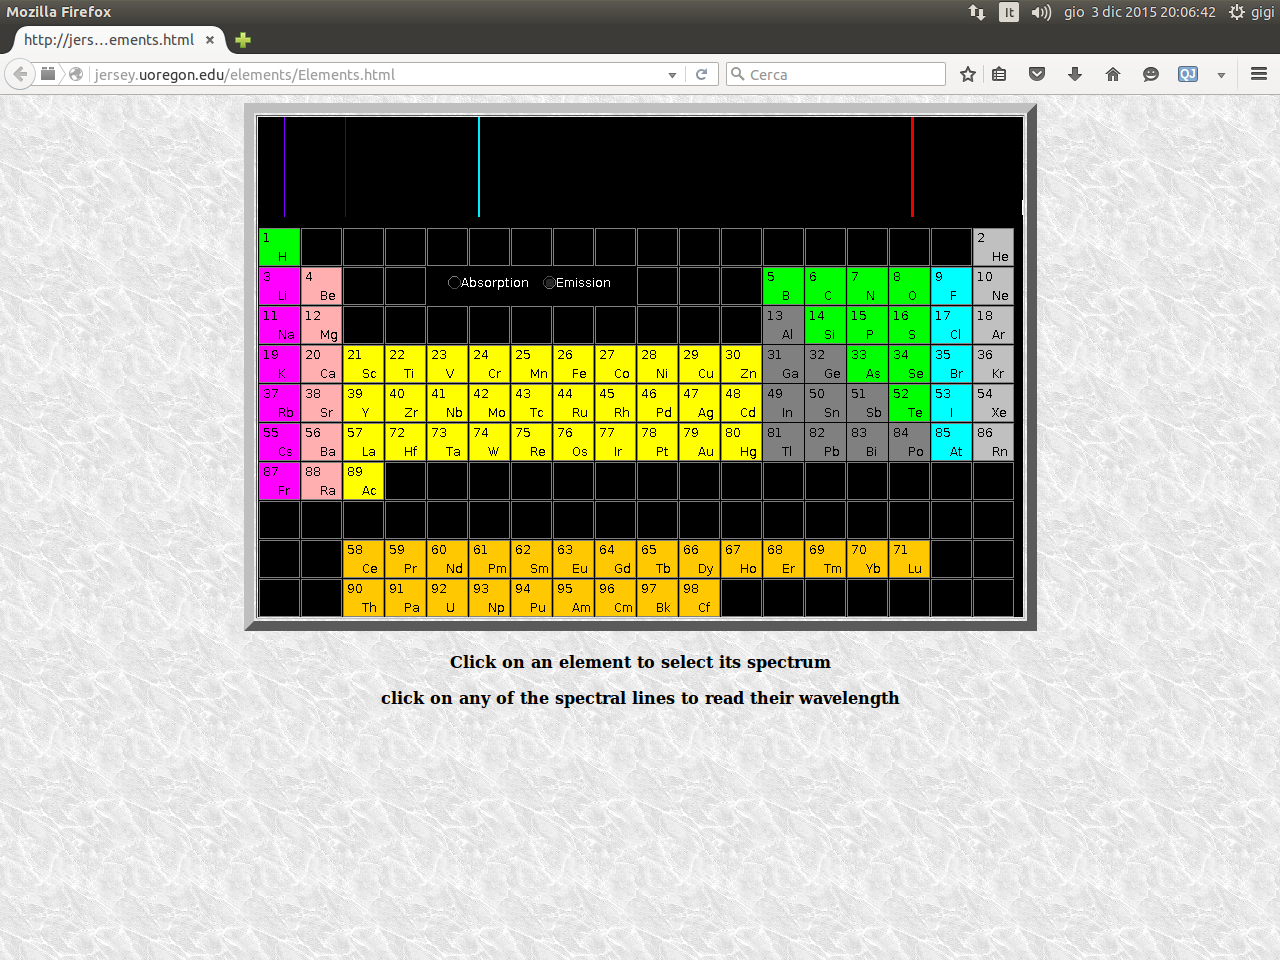
Task: Select Silver (47 Ag) element
Action: tap(700, 403)
